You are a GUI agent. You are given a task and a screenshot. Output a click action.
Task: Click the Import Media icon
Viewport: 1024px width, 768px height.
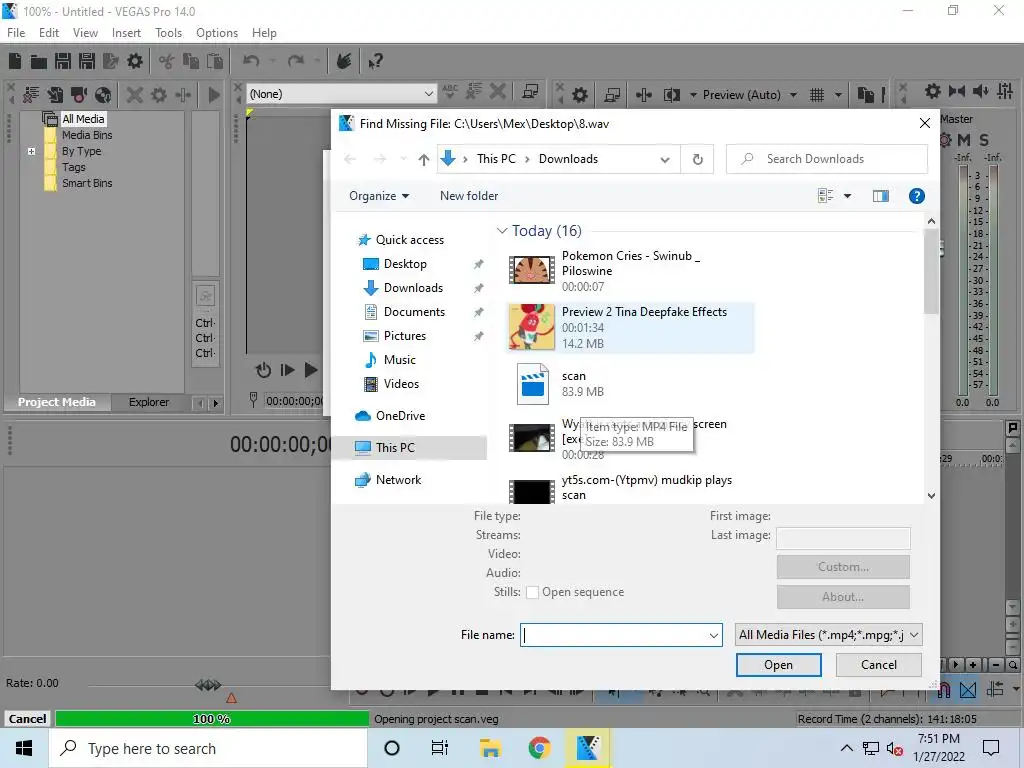(56, 95)
